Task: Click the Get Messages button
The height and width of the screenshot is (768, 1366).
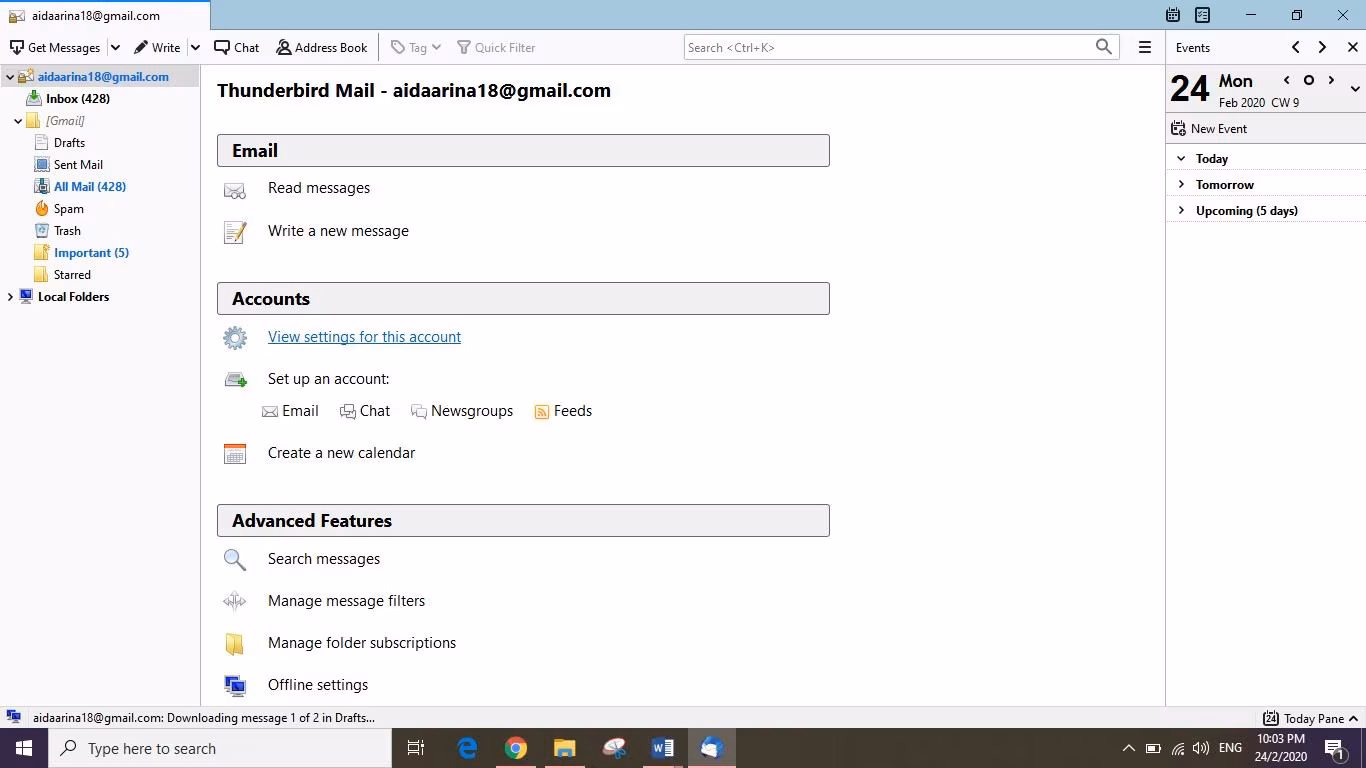Action: 55,47
